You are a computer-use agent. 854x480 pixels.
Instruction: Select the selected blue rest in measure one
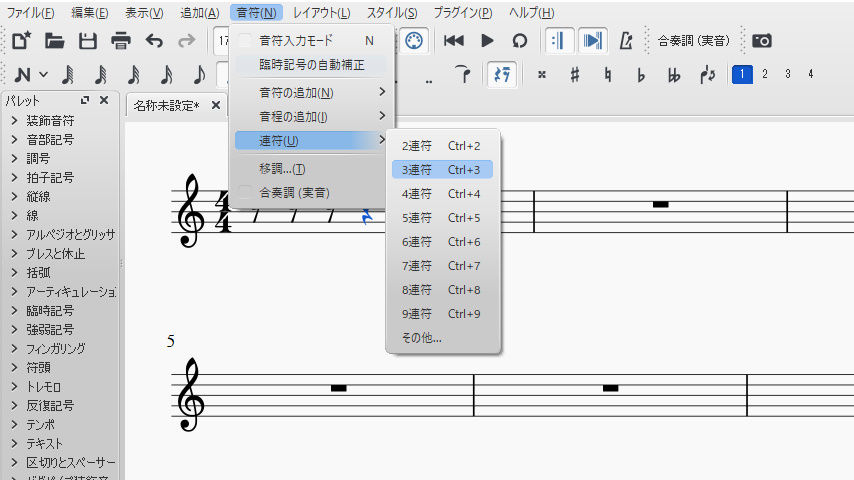[367, 216]
